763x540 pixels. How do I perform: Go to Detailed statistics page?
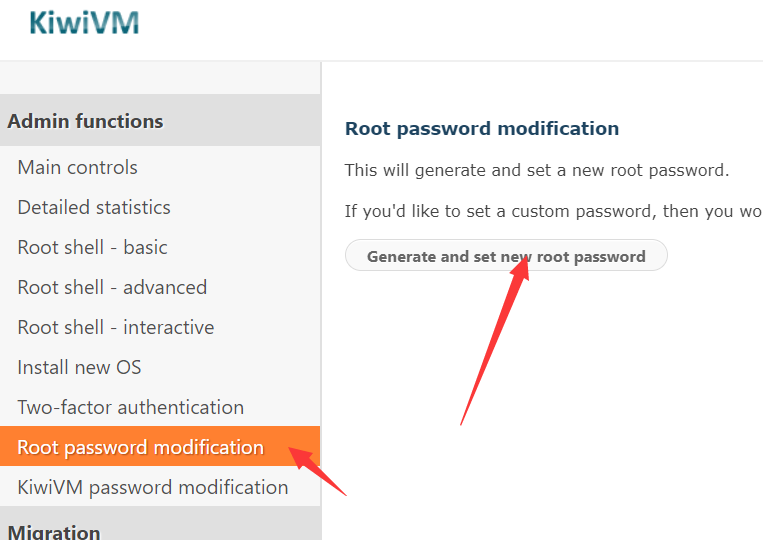coord(94,207)
